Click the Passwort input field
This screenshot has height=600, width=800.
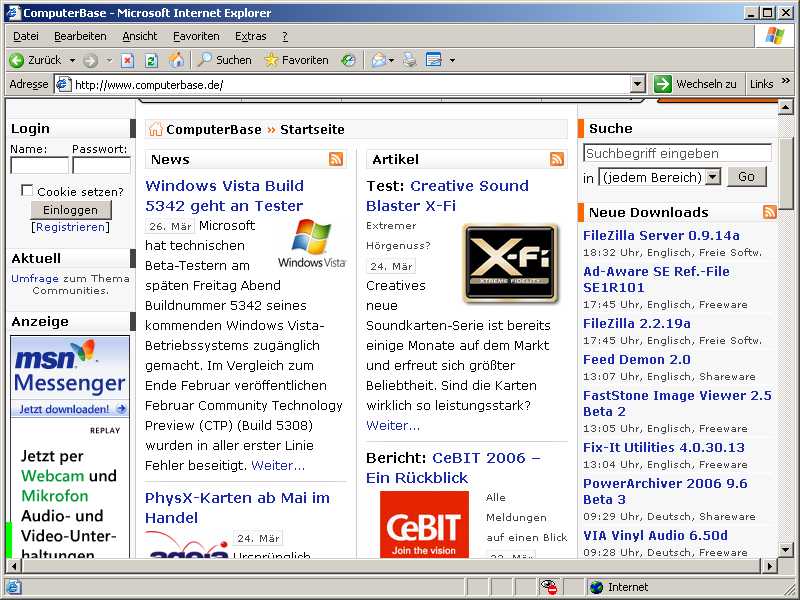point(101,165)
